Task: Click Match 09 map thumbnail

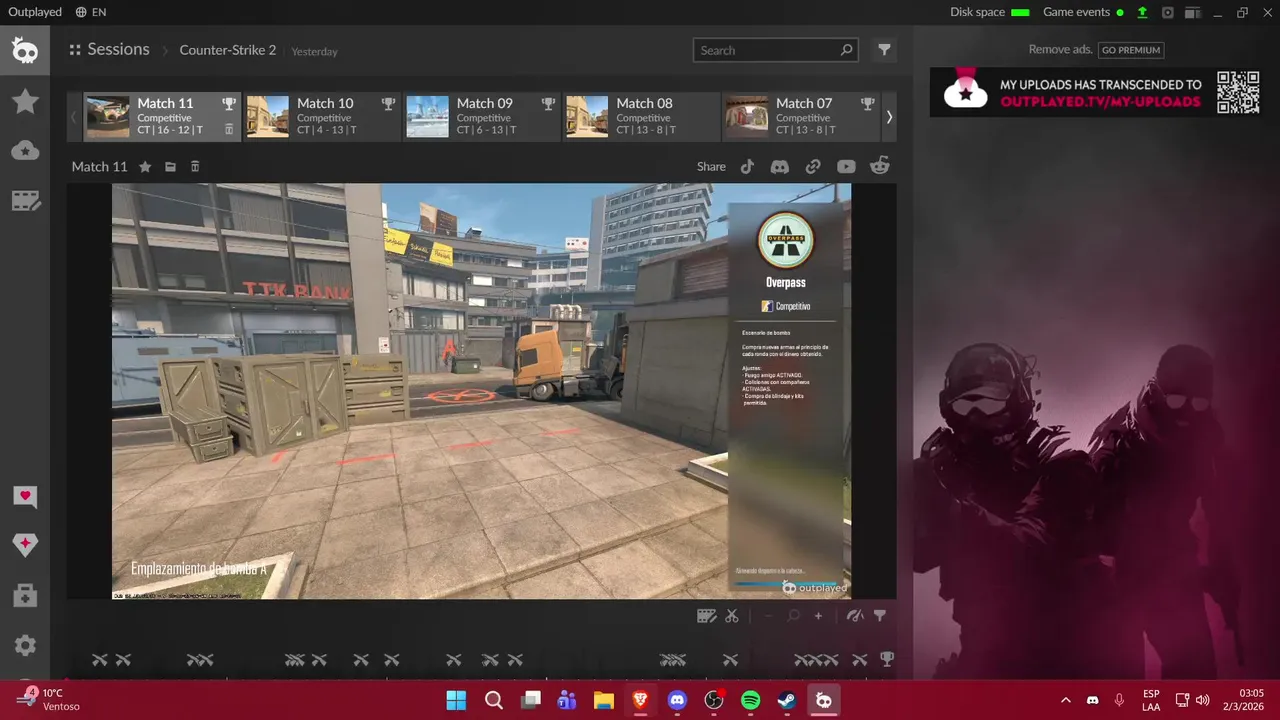Action: tap(427, 116)
